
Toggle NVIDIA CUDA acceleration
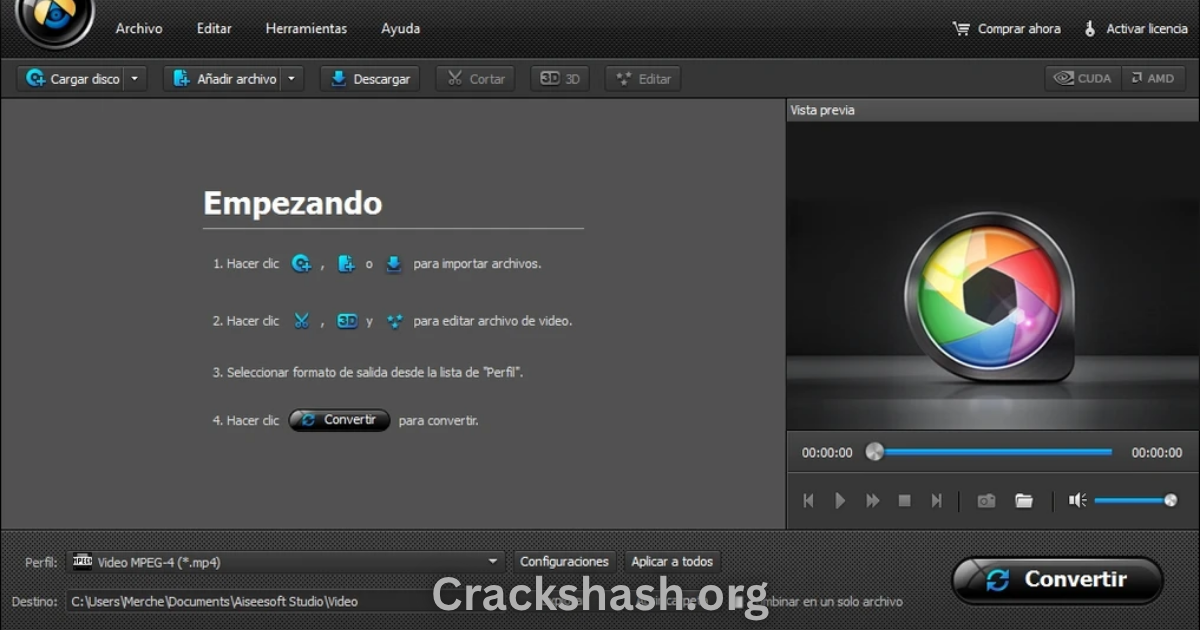[1083, 78]
